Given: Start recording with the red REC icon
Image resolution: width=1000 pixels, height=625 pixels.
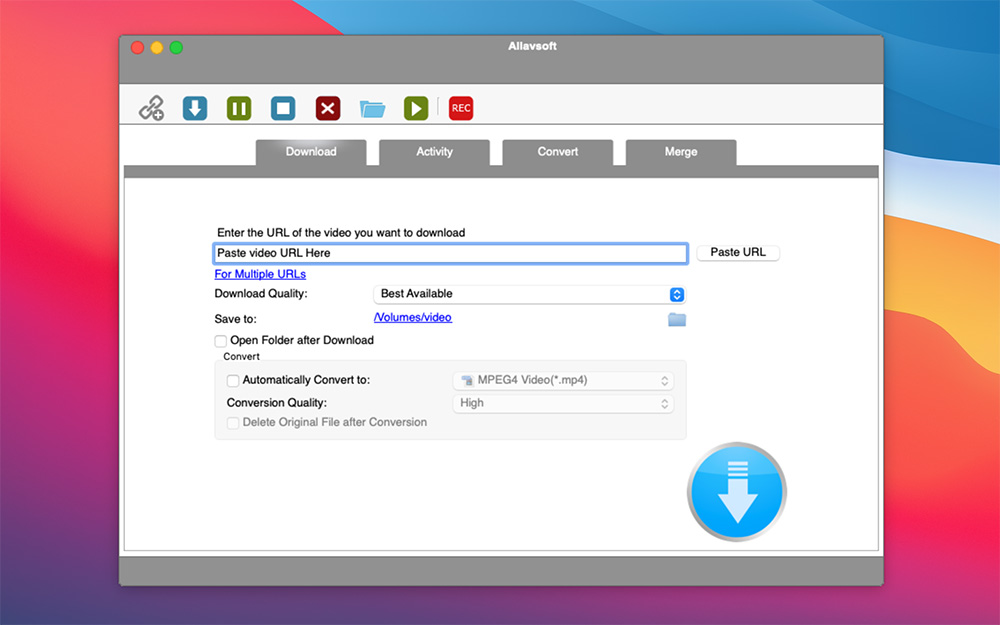Looking at the screenshot, I should (x=461, y=108).
